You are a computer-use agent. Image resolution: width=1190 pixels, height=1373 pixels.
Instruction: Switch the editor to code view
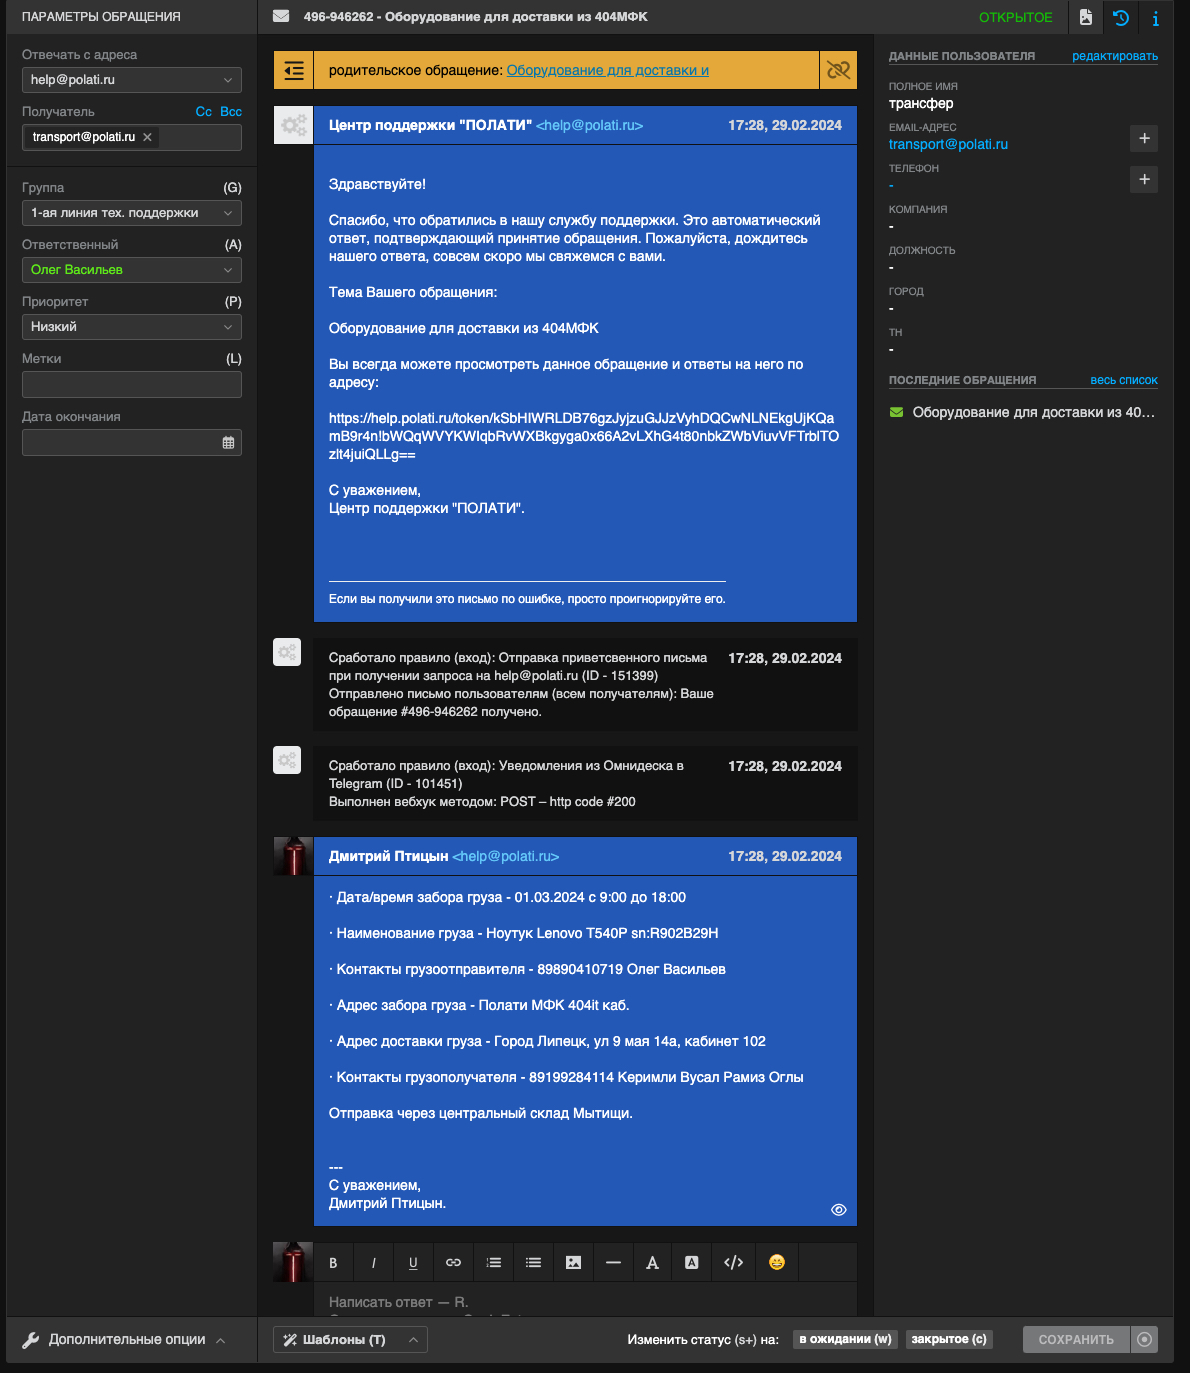point(733,1263)
